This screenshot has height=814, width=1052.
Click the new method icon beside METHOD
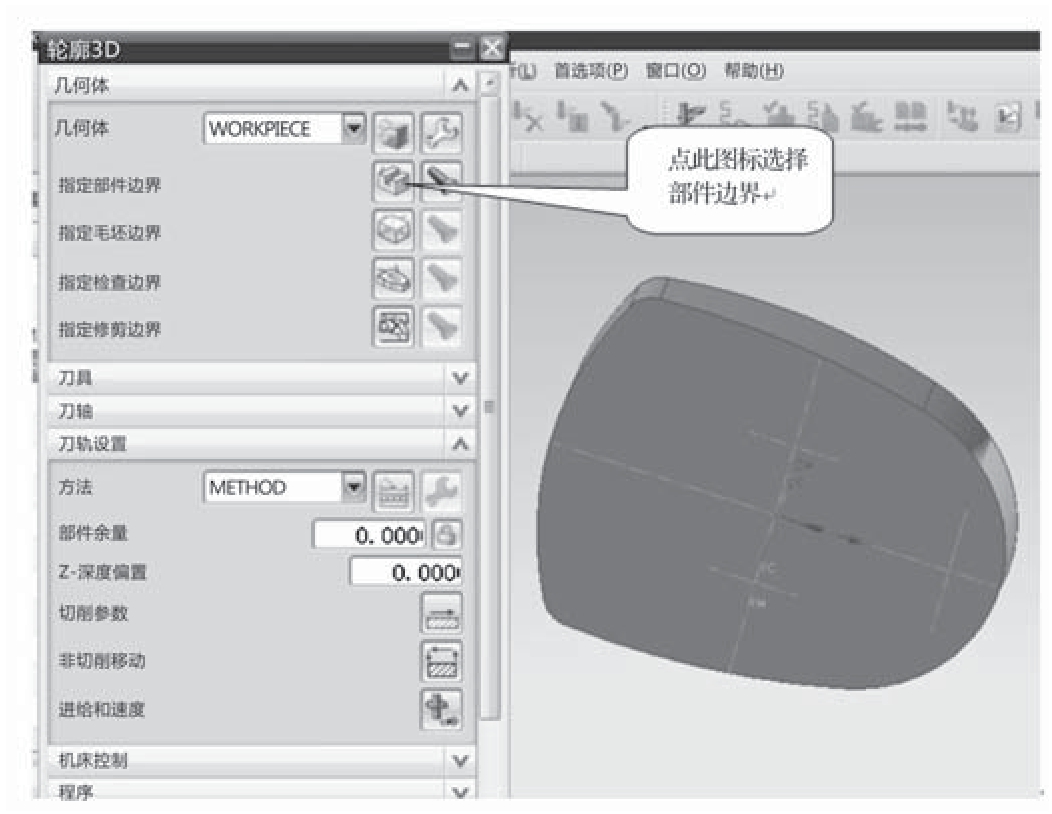pyautogui.click(x=394, y=492)
